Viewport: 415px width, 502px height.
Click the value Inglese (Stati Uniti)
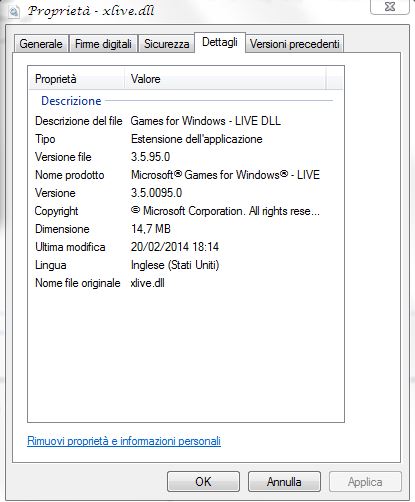click(175, 265)
